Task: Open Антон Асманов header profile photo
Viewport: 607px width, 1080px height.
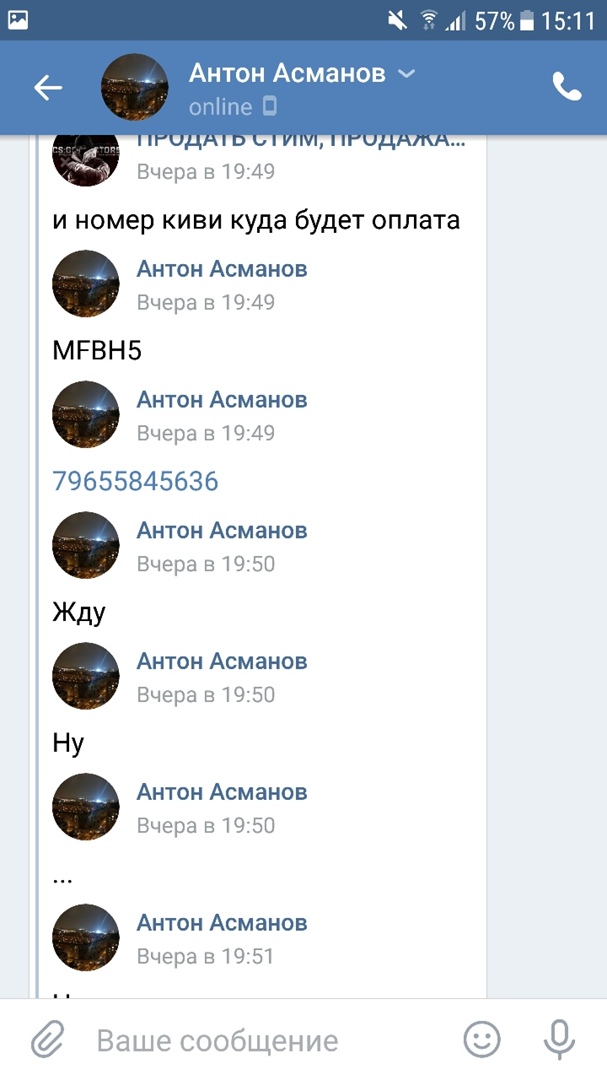Action: 134,87
